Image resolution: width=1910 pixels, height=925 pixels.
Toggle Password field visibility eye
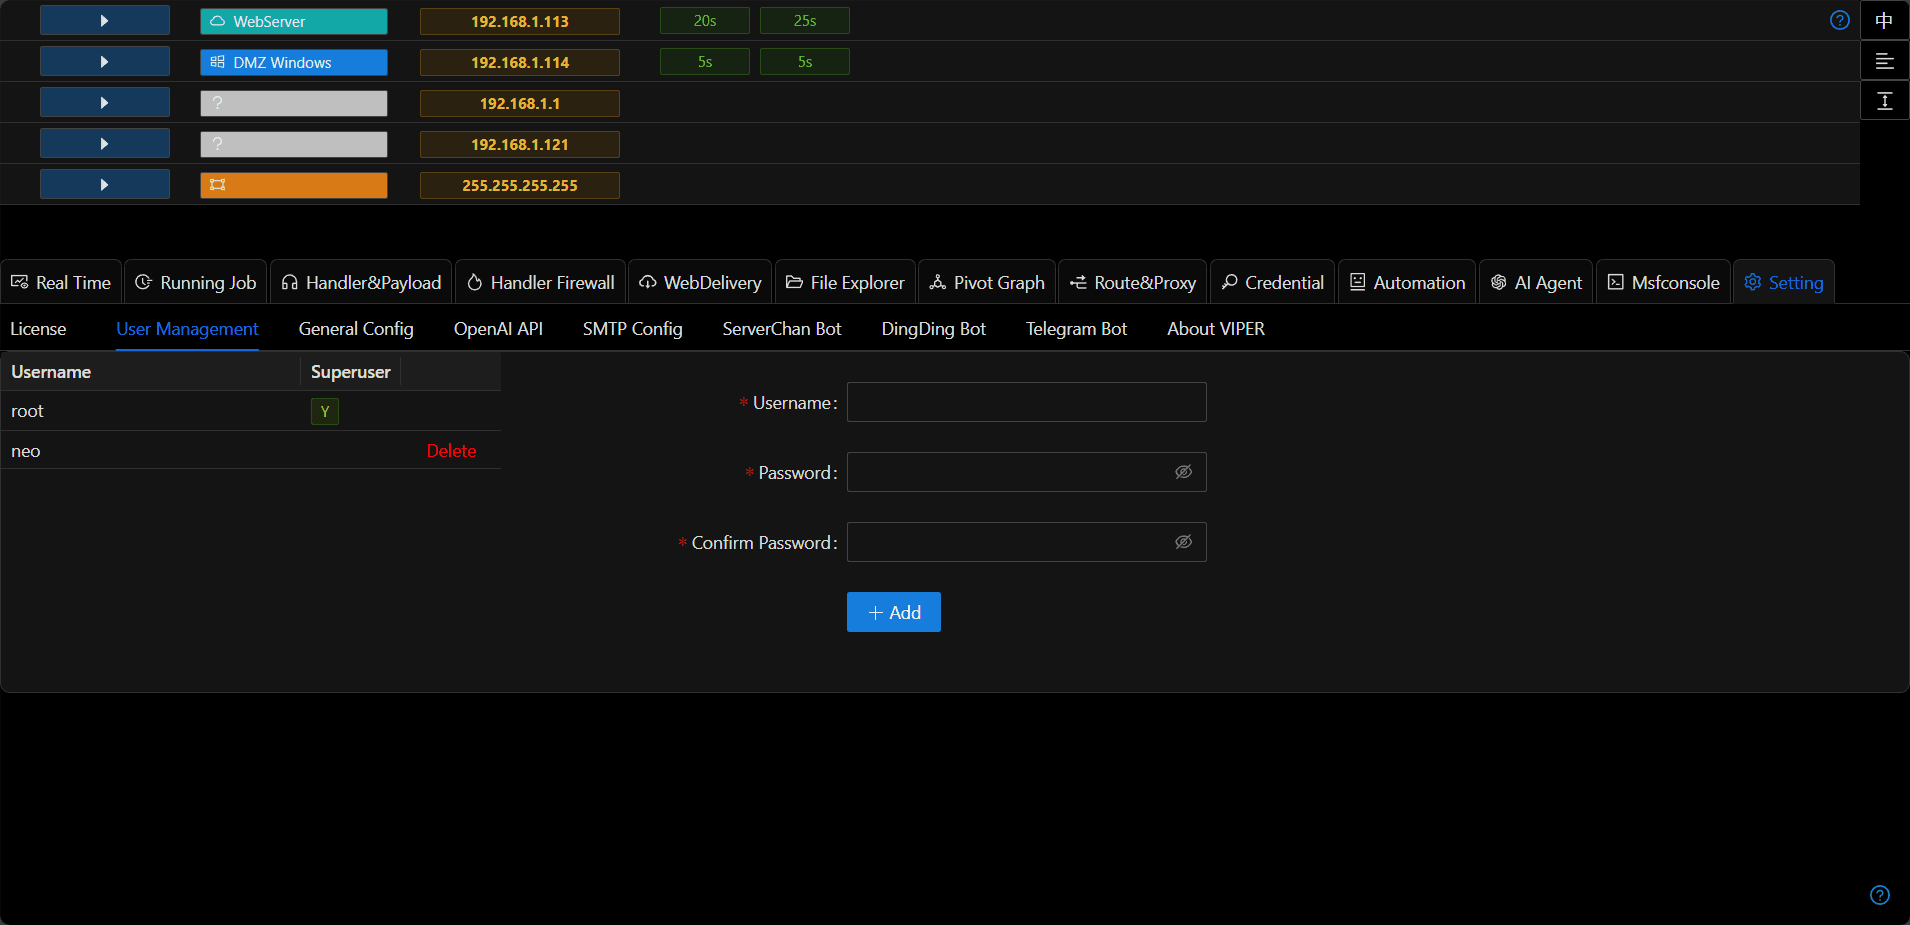pos(1183,472)
